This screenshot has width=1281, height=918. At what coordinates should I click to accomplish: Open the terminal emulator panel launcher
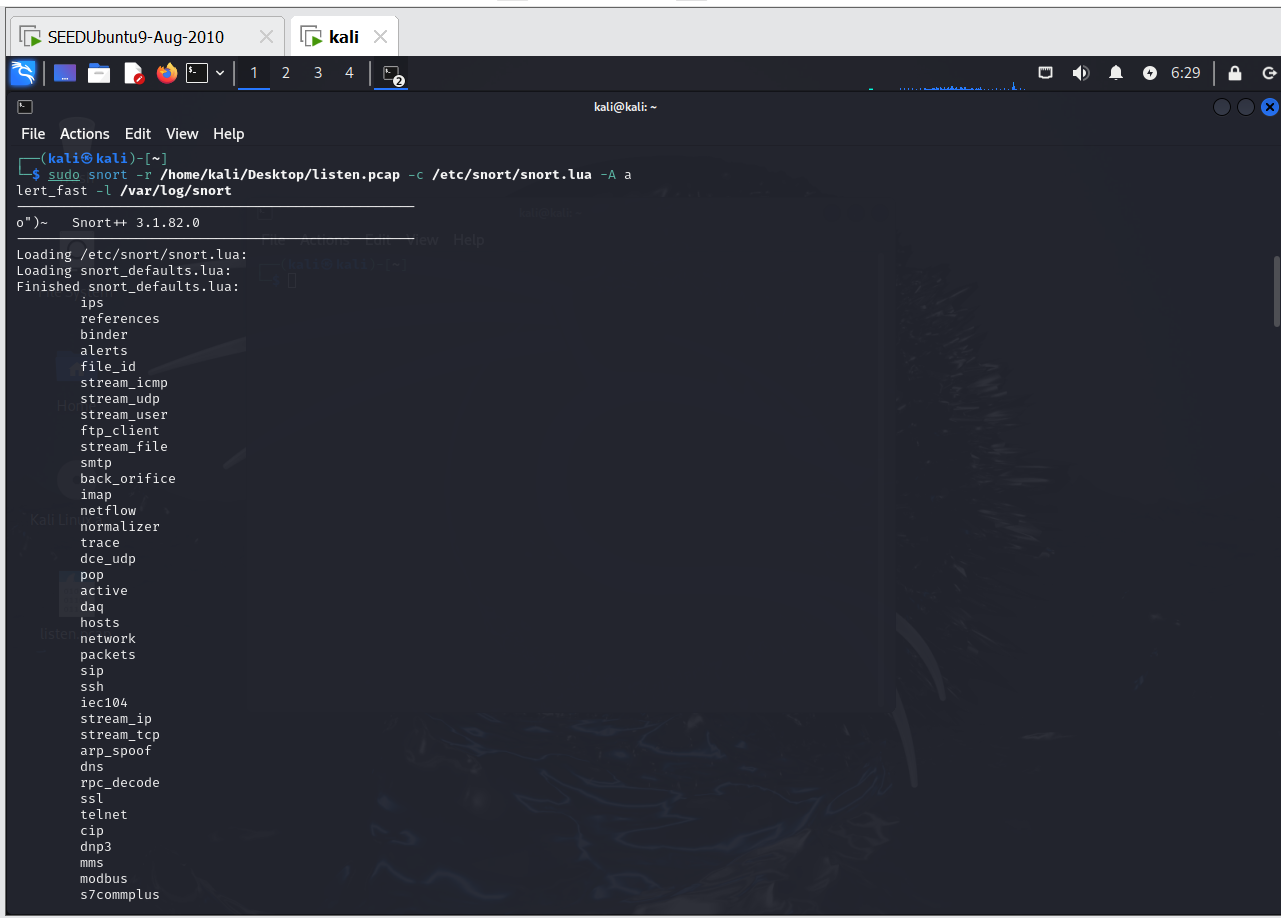(197, 73)
